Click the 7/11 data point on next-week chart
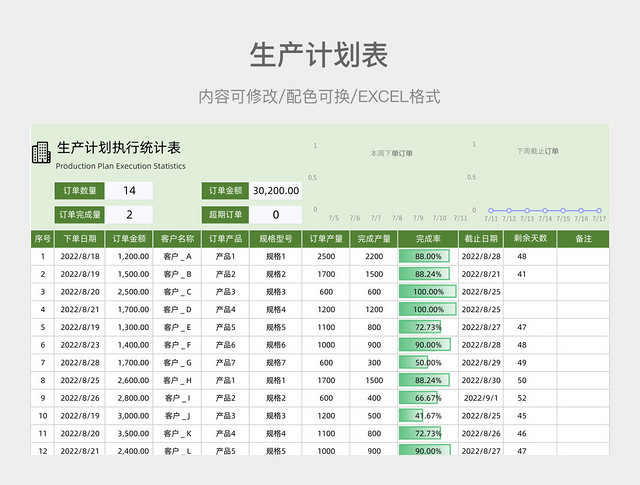 (x=491, y=211)
